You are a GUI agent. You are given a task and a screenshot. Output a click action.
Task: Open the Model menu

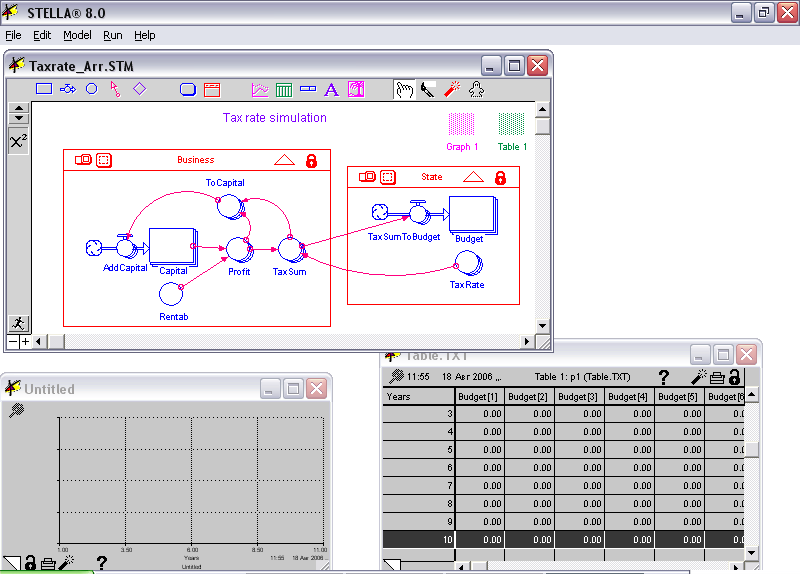click(x=77, y=35)
